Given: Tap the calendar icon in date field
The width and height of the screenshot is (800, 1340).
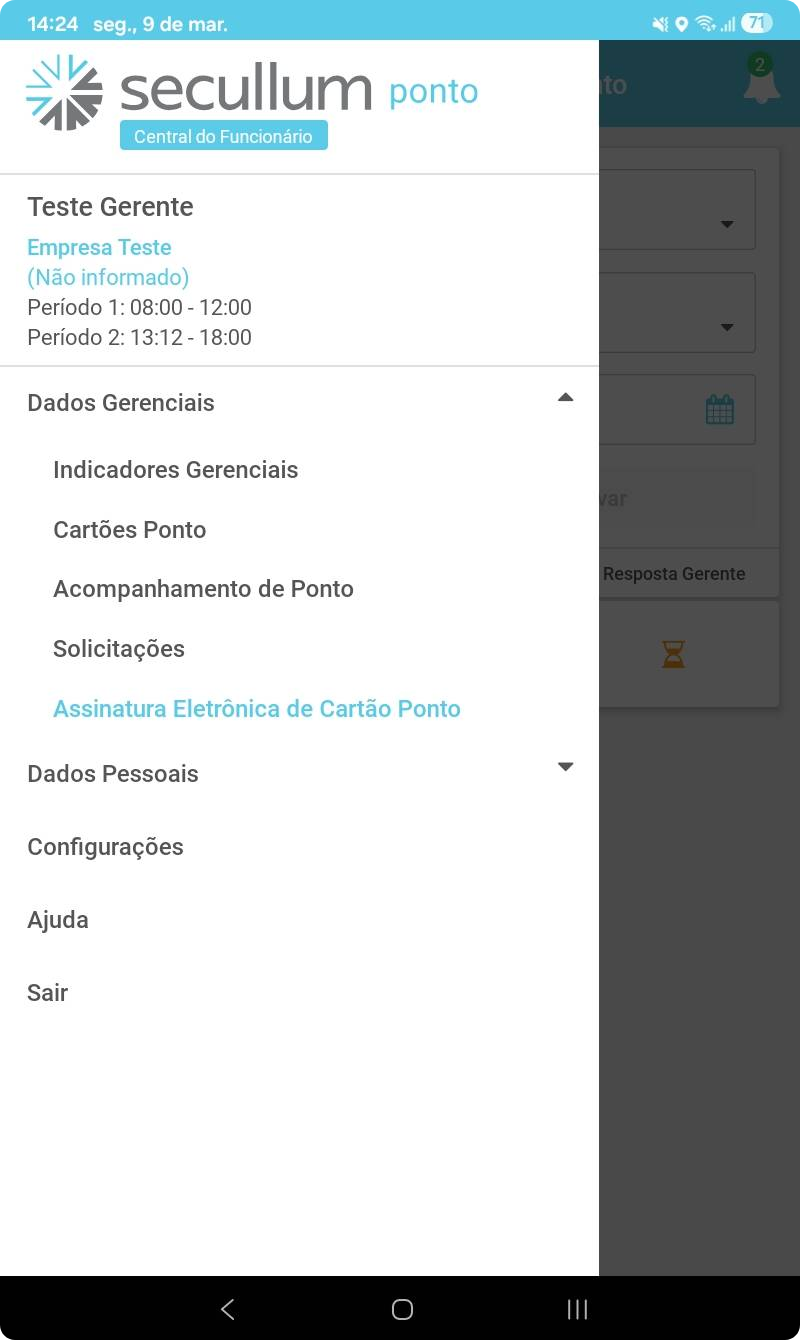Looking at the screenshot, I should tap(720, 409).
